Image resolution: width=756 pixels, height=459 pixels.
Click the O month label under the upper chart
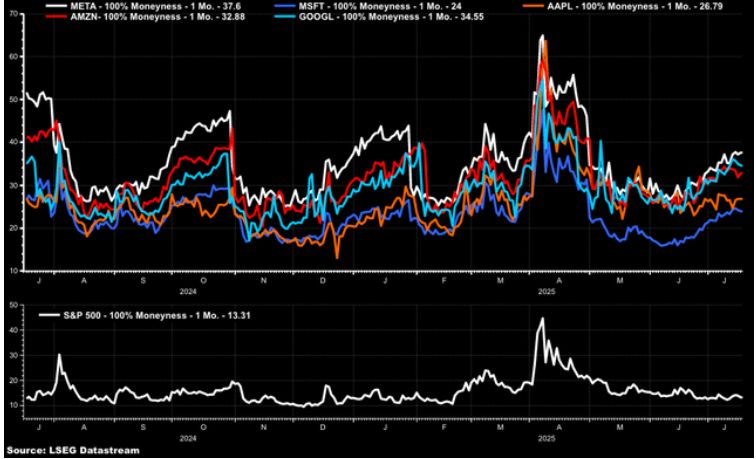pos(203,280)
